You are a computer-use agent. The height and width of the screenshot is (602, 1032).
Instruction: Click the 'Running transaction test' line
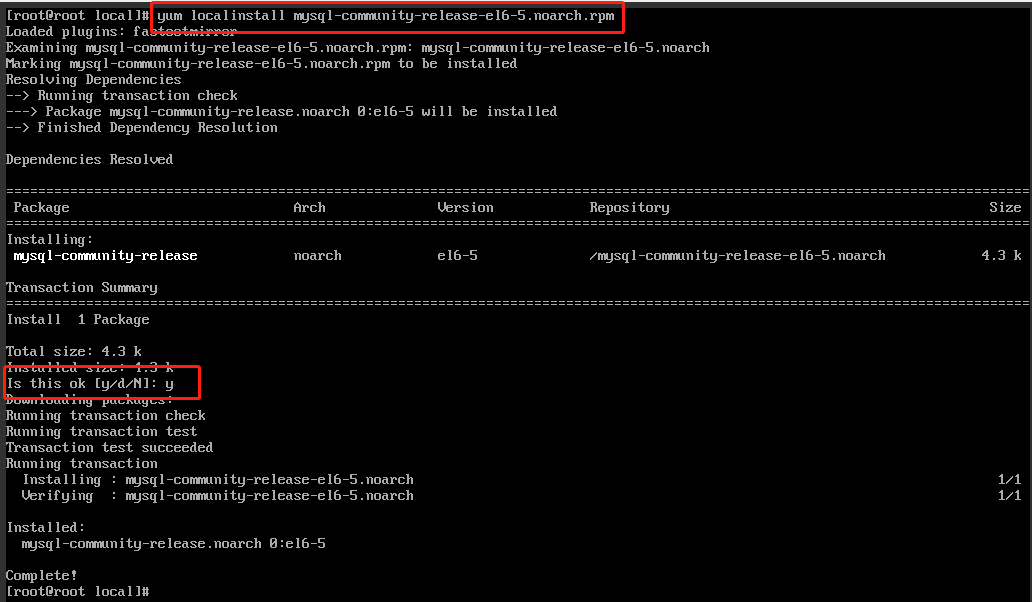click(101, 432)
